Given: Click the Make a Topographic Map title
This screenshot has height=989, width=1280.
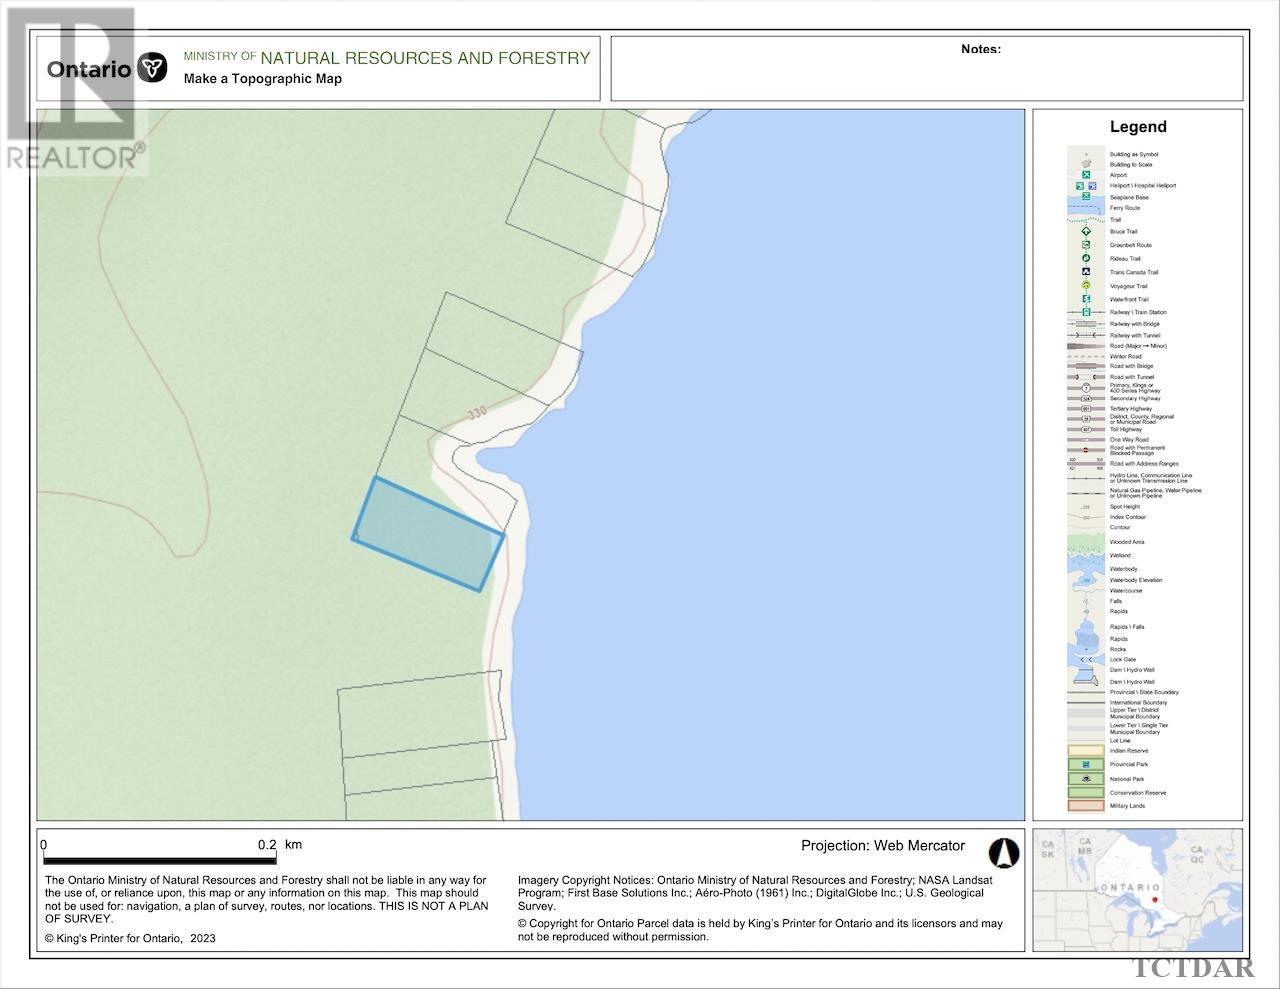Looking at the screenshot, I should coord(263,78).
